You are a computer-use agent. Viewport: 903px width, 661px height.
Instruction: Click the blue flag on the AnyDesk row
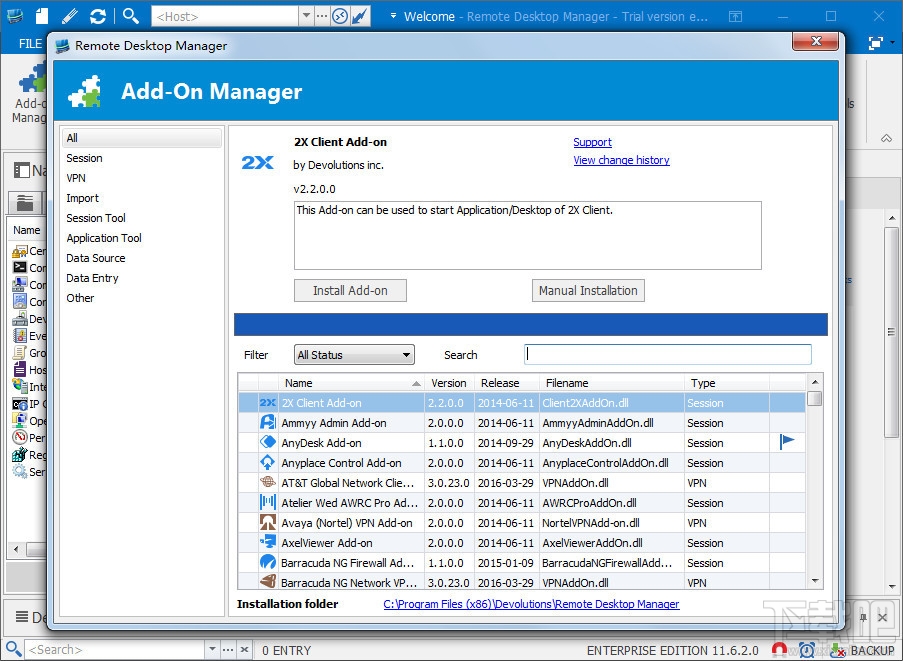coord(786,441)
